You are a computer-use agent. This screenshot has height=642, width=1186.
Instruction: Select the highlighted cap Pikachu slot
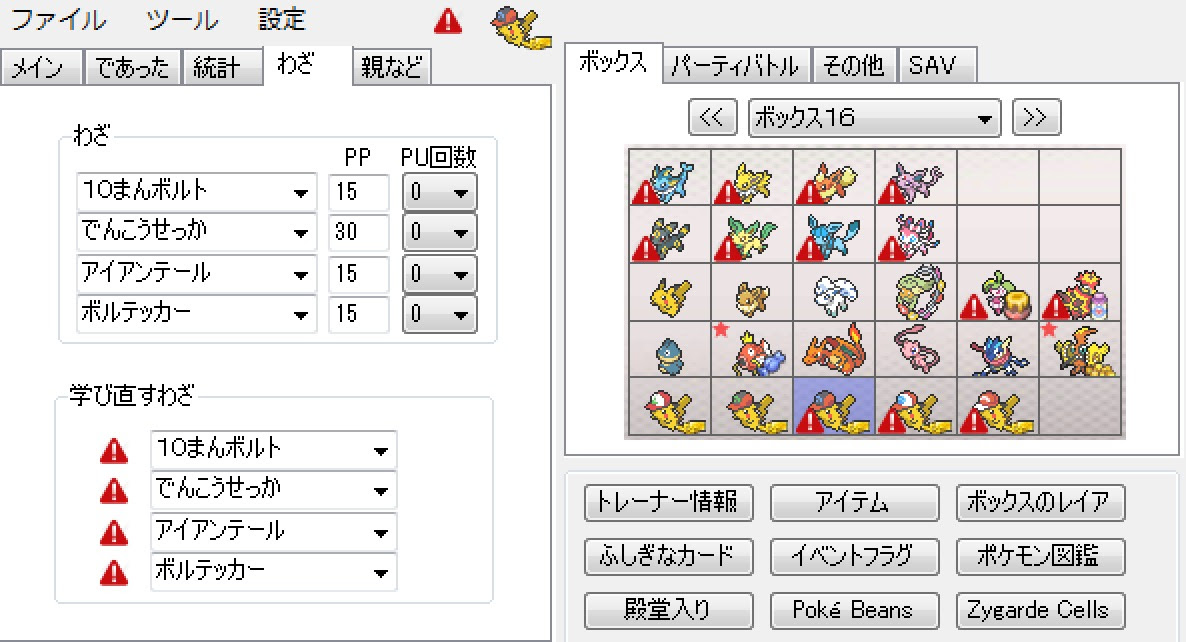[x=834, y=407]
